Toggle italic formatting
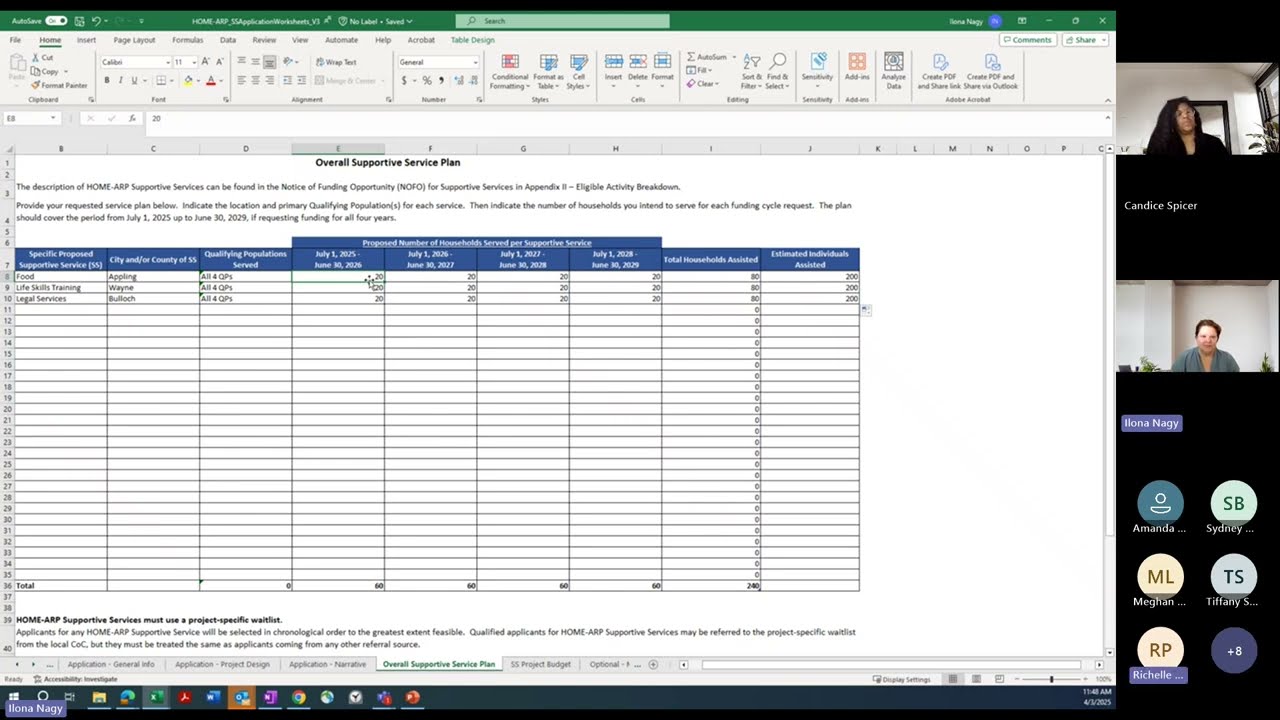The height and width of the screenshot is (720, 1280). pos(120,80)
